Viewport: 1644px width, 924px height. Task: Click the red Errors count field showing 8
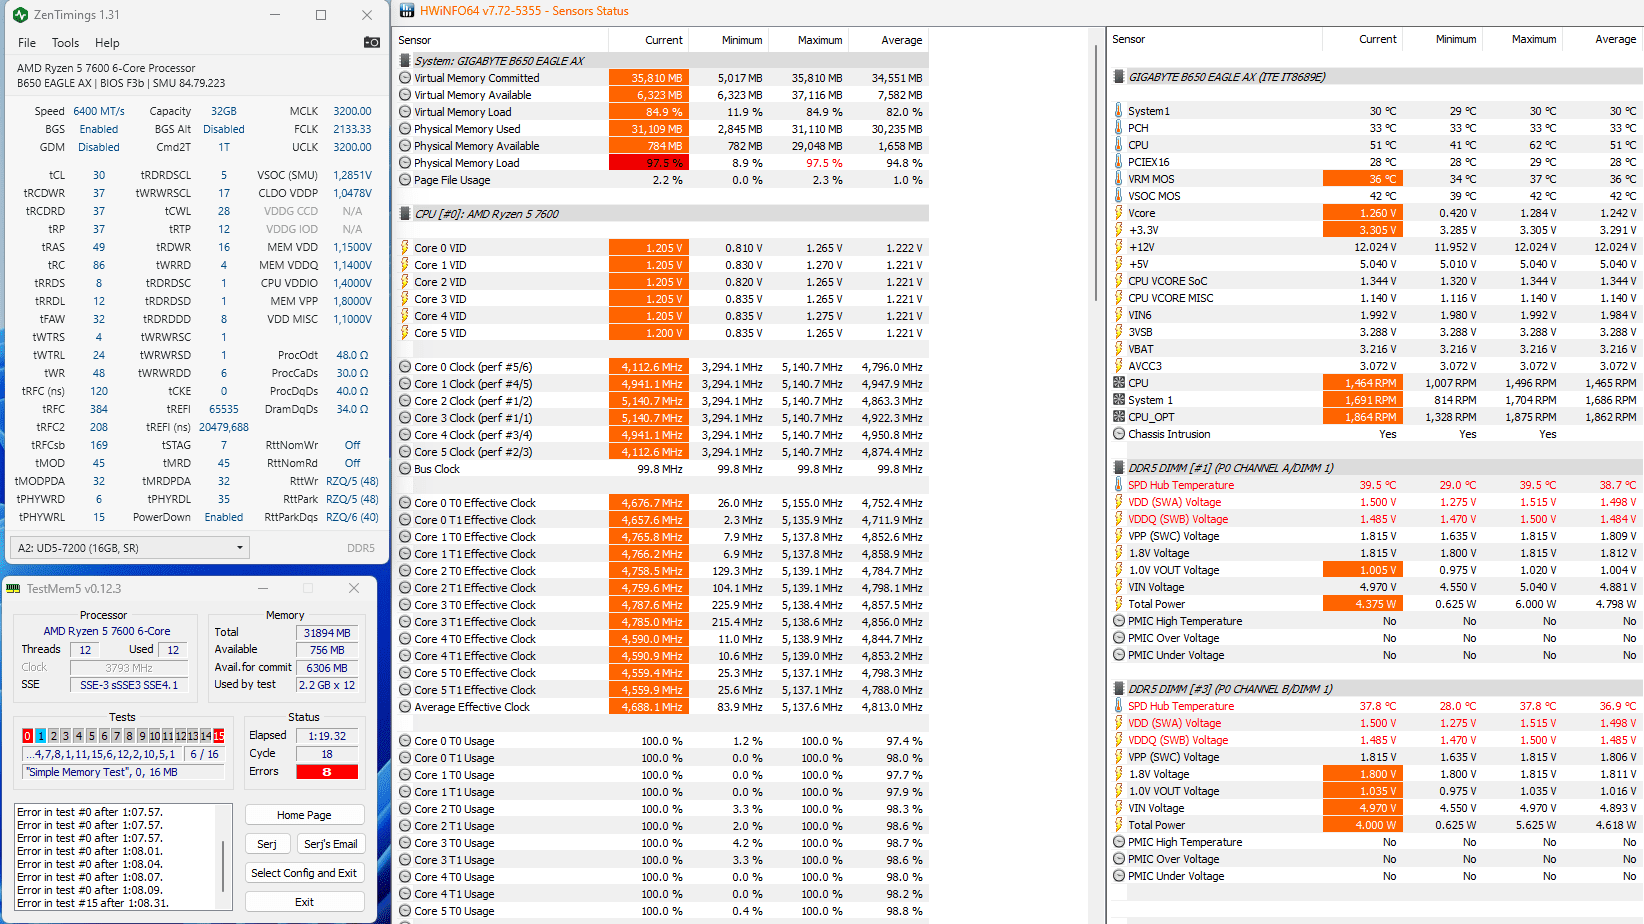pos(326,771)
